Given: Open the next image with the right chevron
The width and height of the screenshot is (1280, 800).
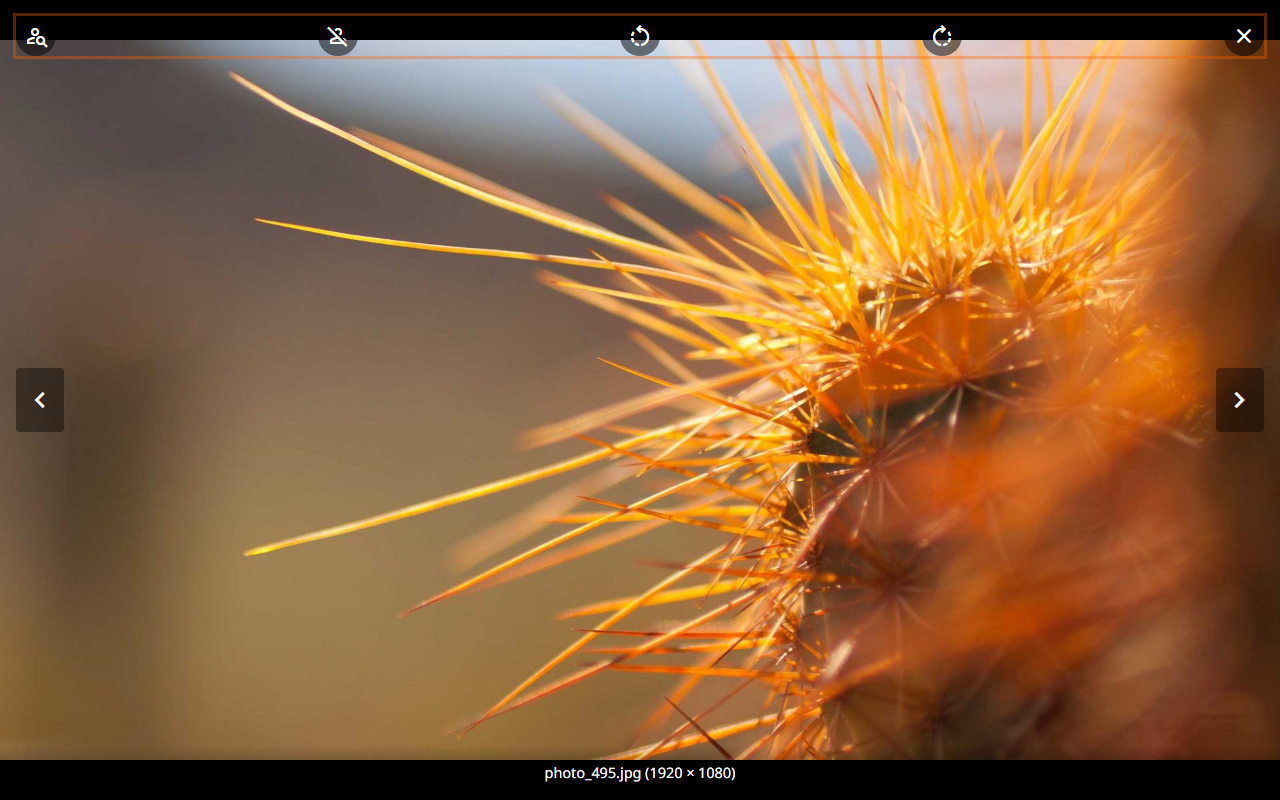Looking at the screenshot, I should coord(1240,400).
